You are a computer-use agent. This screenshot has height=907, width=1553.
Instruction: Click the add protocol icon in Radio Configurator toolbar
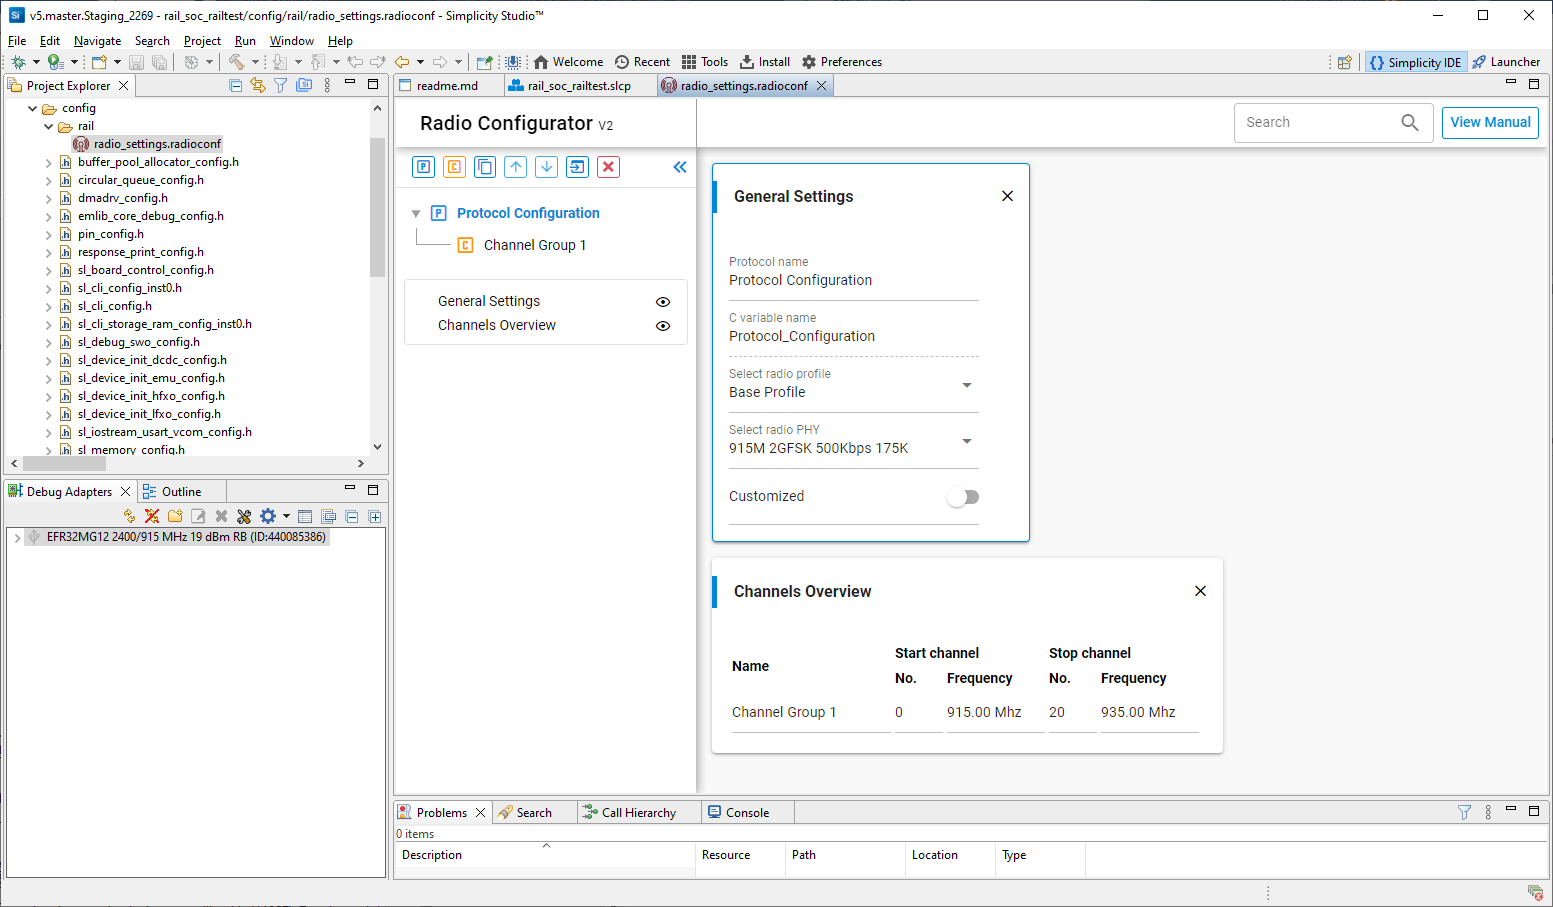424,167
